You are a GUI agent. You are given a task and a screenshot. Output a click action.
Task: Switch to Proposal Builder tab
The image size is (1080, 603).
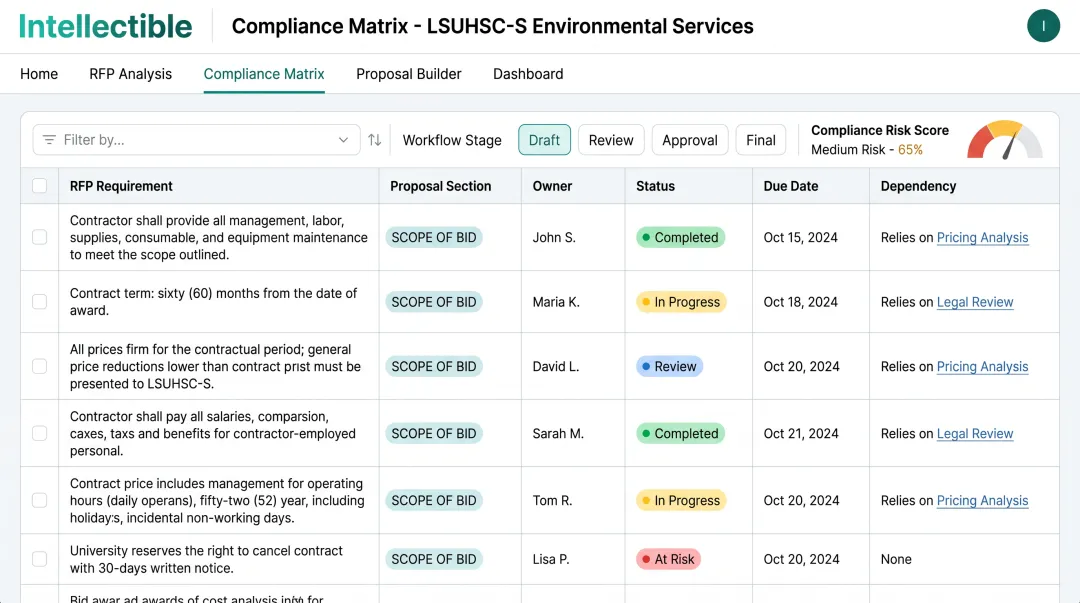click(x=408, y=74)
